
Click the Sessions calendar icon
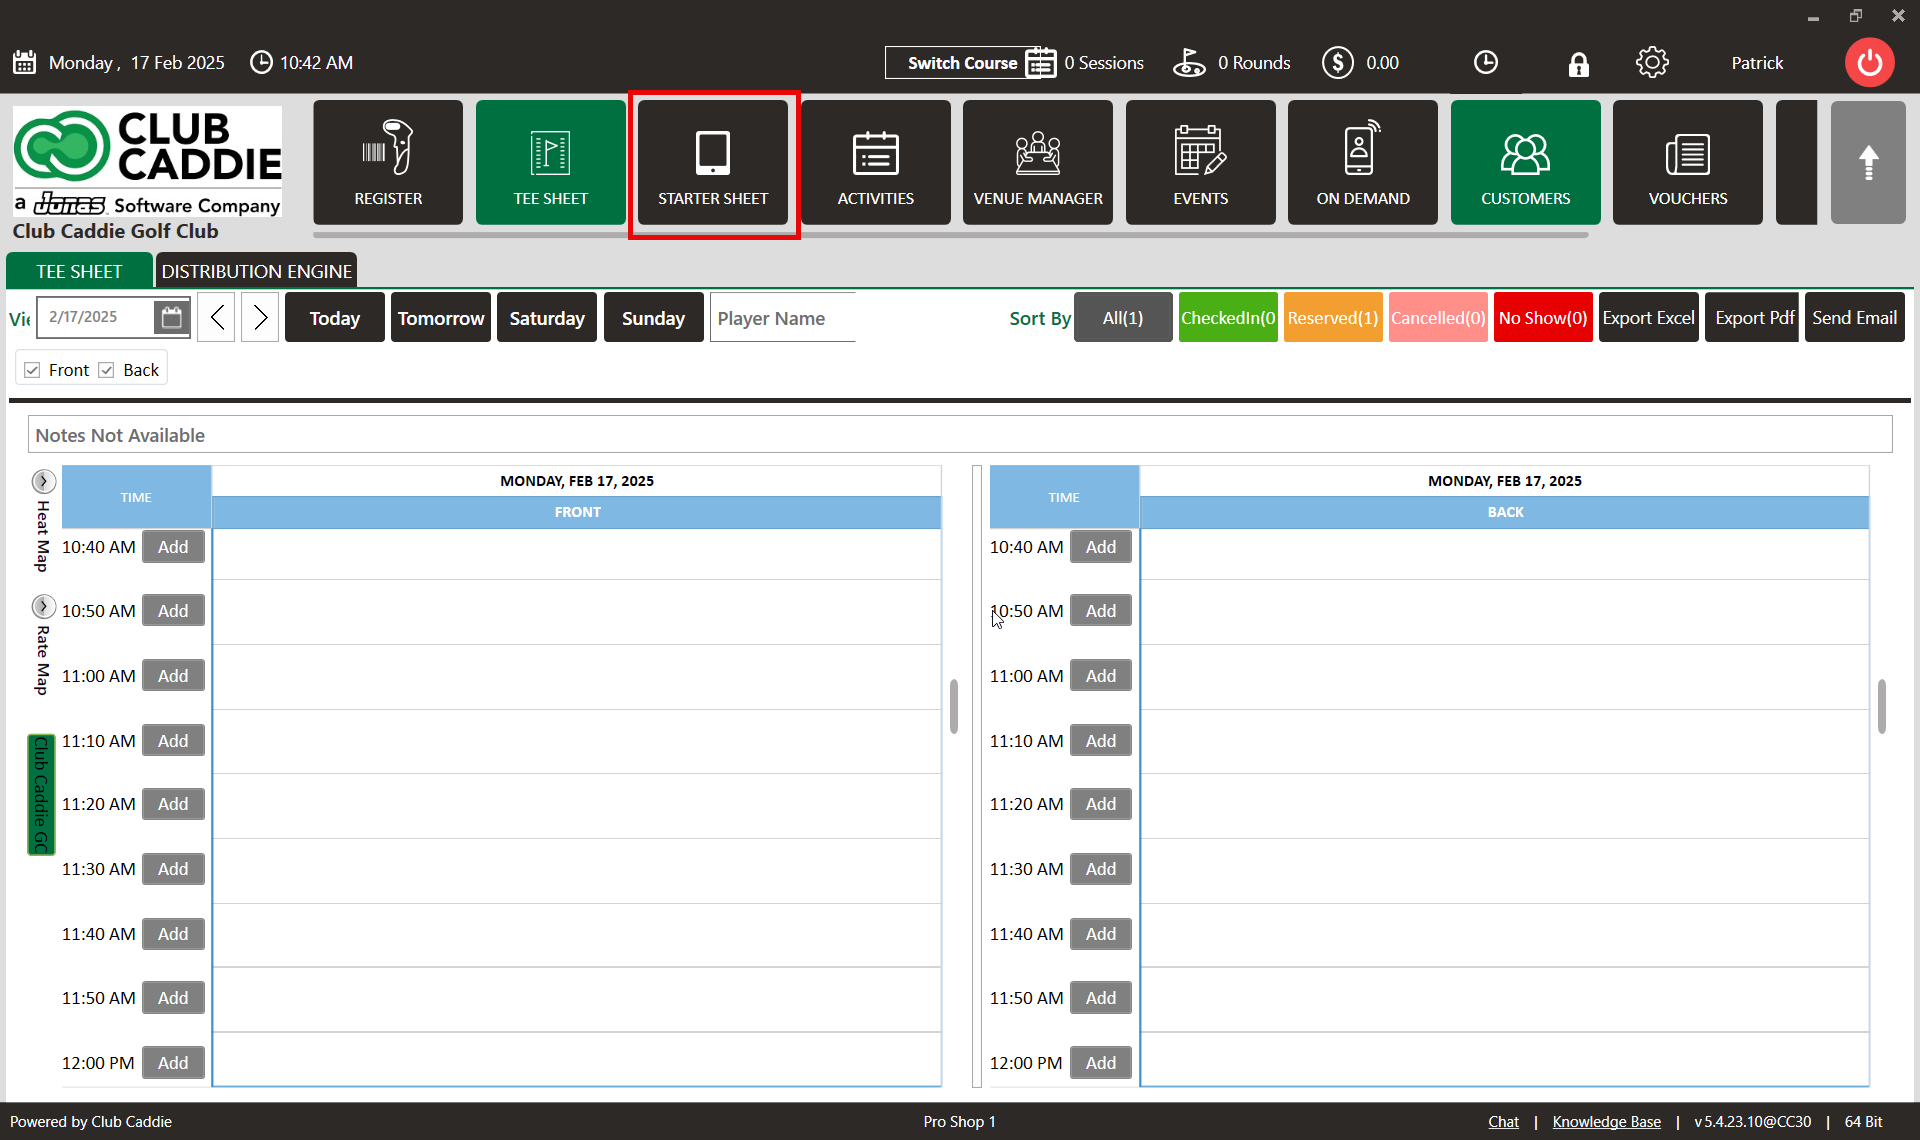pos(1040,63)
